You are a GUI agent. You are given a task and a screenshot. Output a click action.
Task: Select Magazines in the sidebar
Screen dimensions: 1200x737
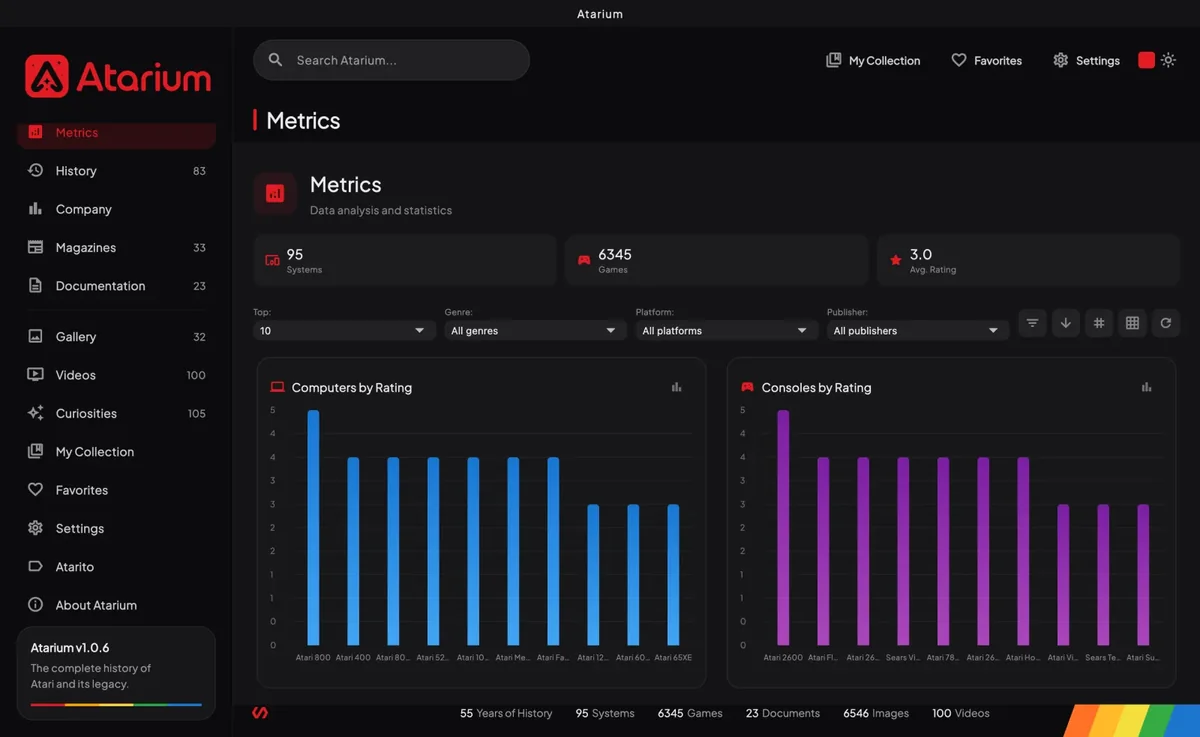point(116,247)
